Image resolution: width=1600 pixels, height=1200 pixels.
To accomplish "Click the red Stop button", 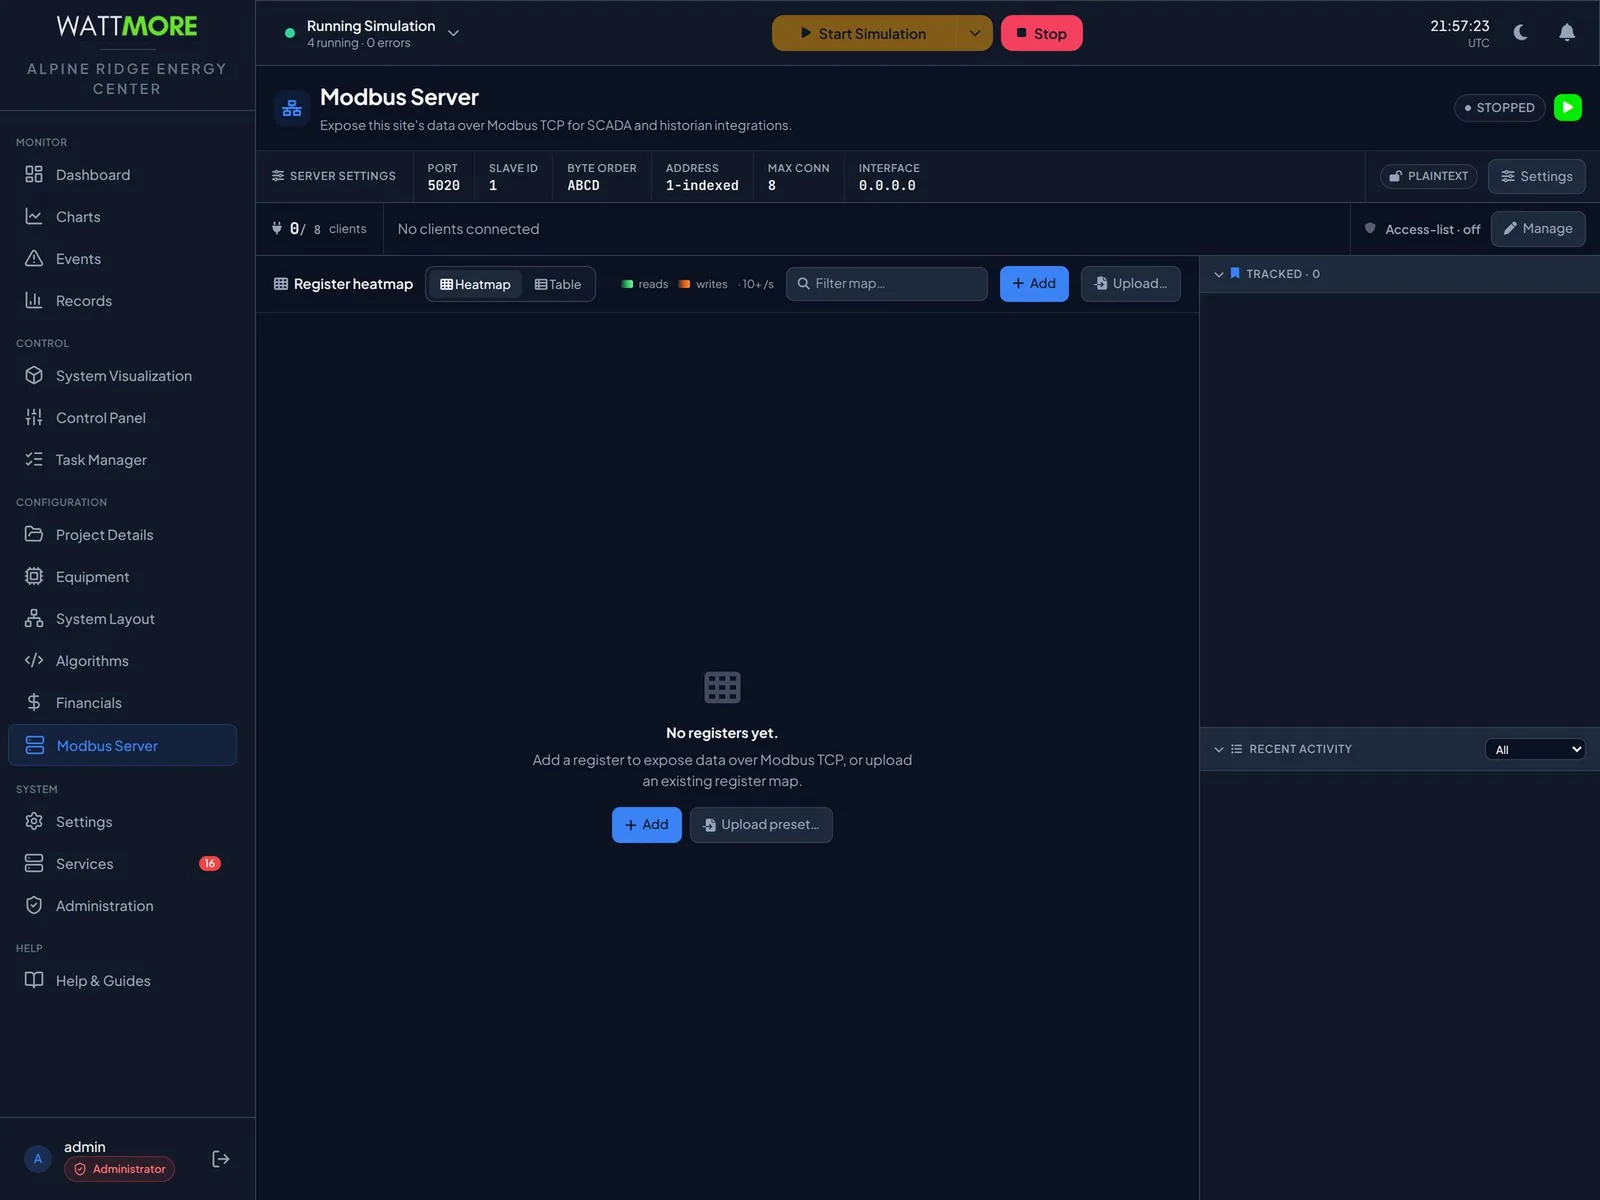I will [x=1041, y=33].
